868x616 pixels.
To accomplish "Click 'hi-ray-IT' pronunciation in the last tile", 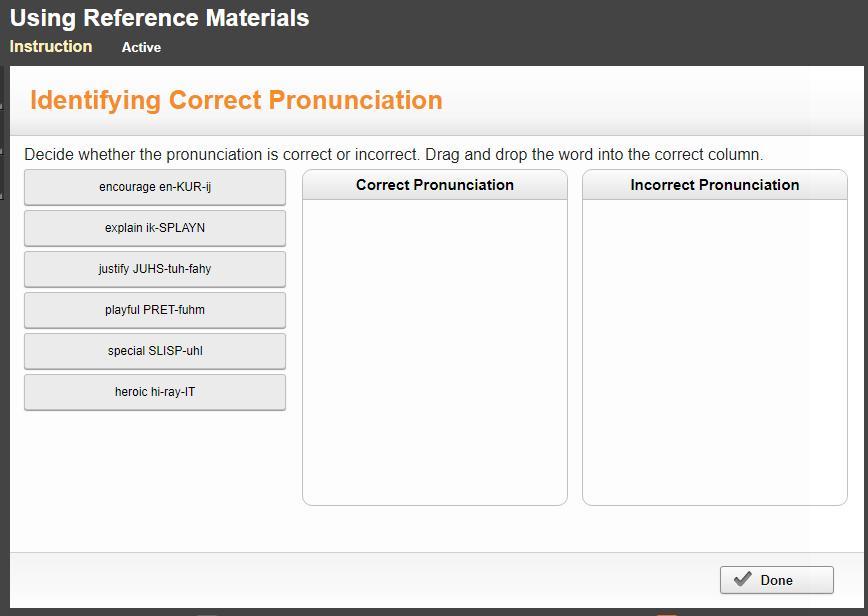I will pos(173,392).
